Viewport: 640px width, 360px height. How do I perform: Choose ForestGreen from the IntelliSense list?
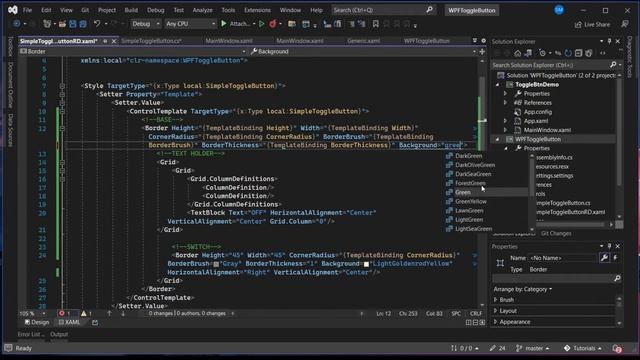470,183
